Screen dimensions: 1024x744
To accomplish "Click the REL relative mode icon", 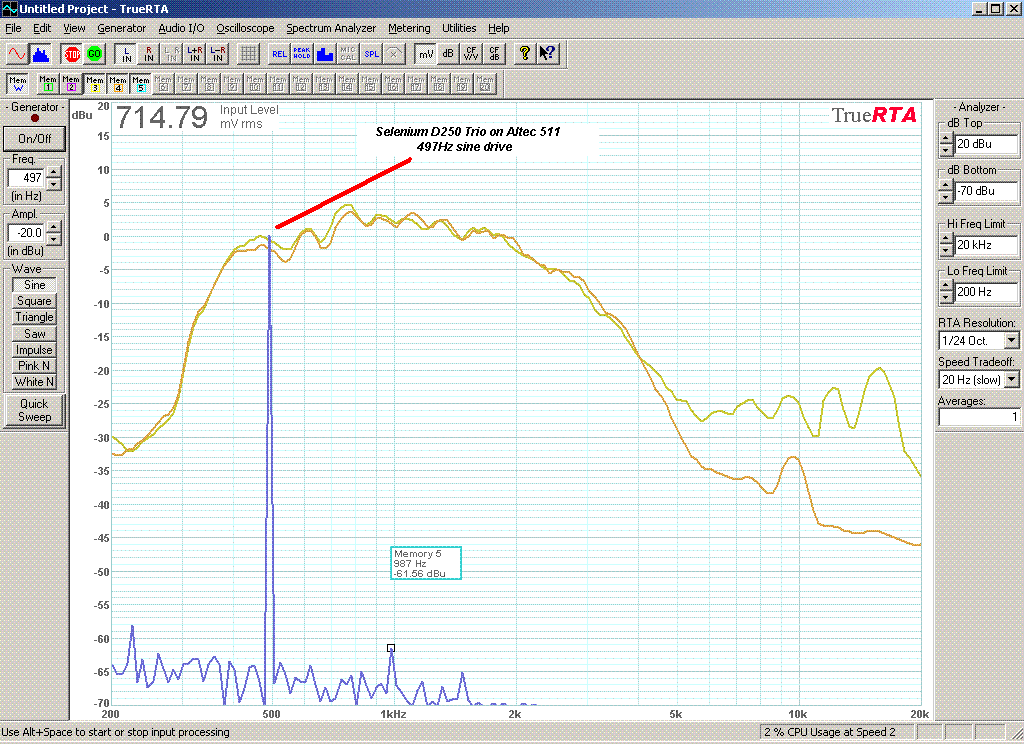I will coord(279,54).
